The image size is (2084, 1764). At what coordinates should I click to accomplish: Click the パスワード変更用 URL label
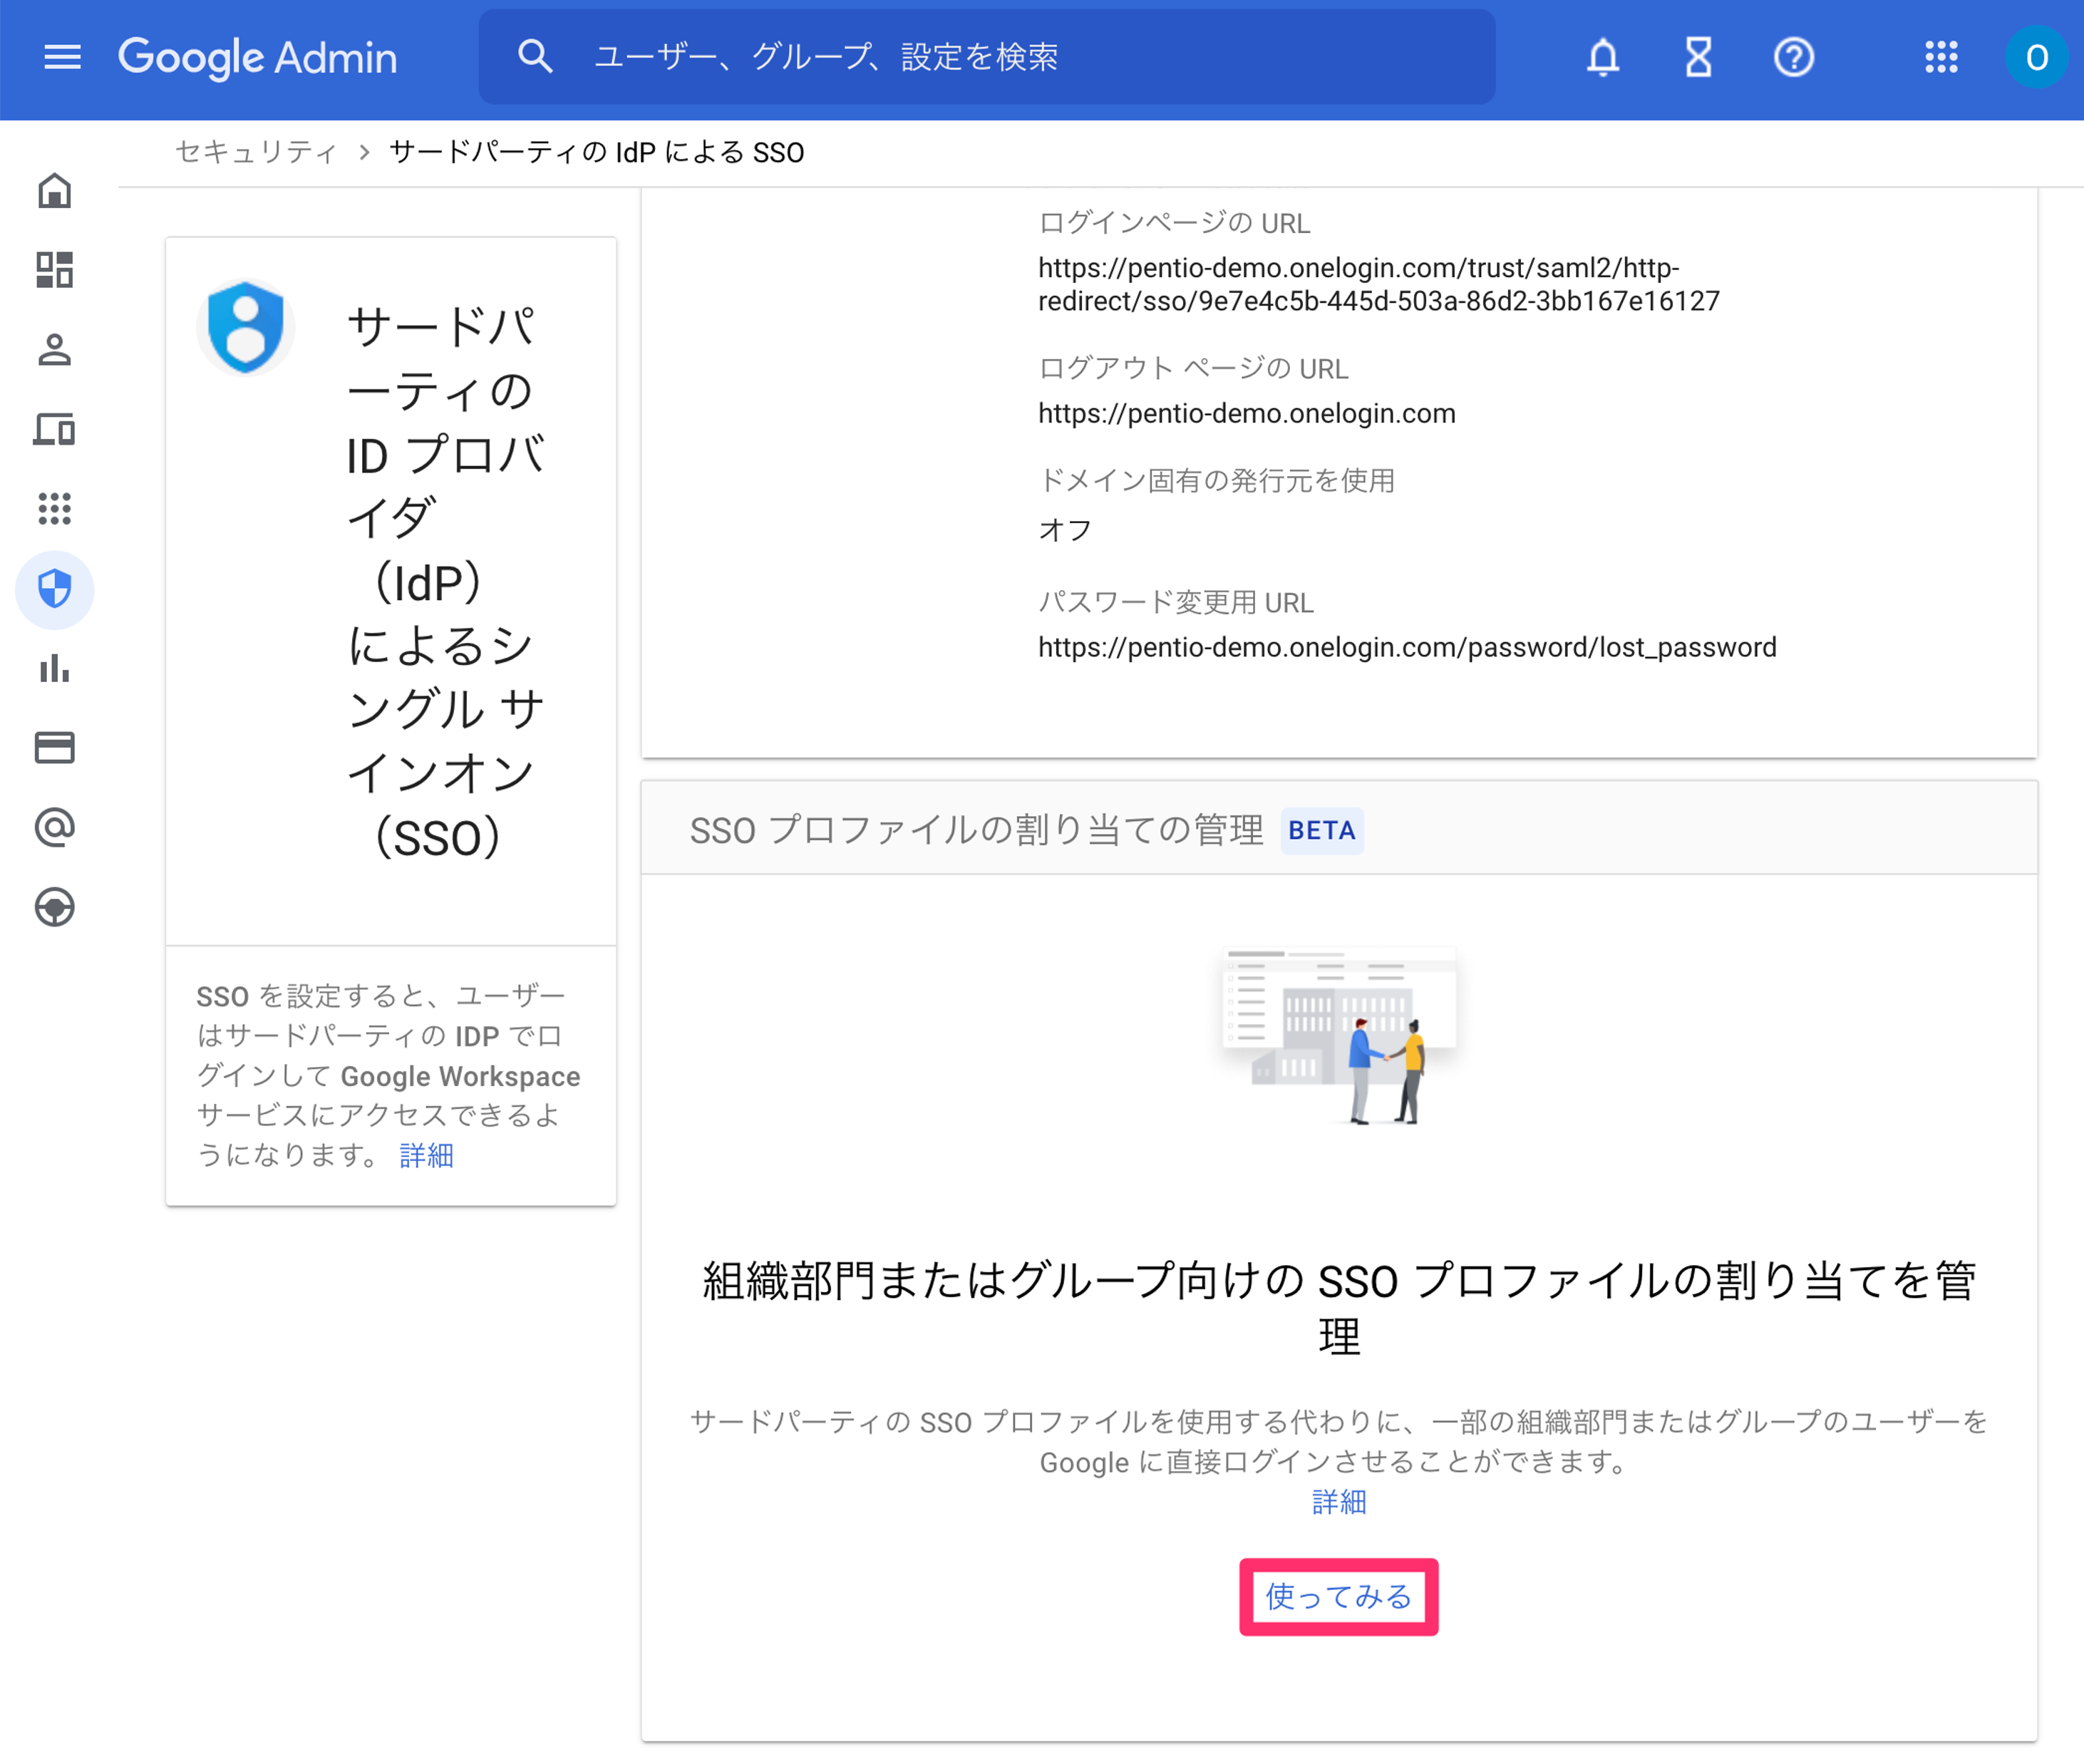coord(1176,602)
